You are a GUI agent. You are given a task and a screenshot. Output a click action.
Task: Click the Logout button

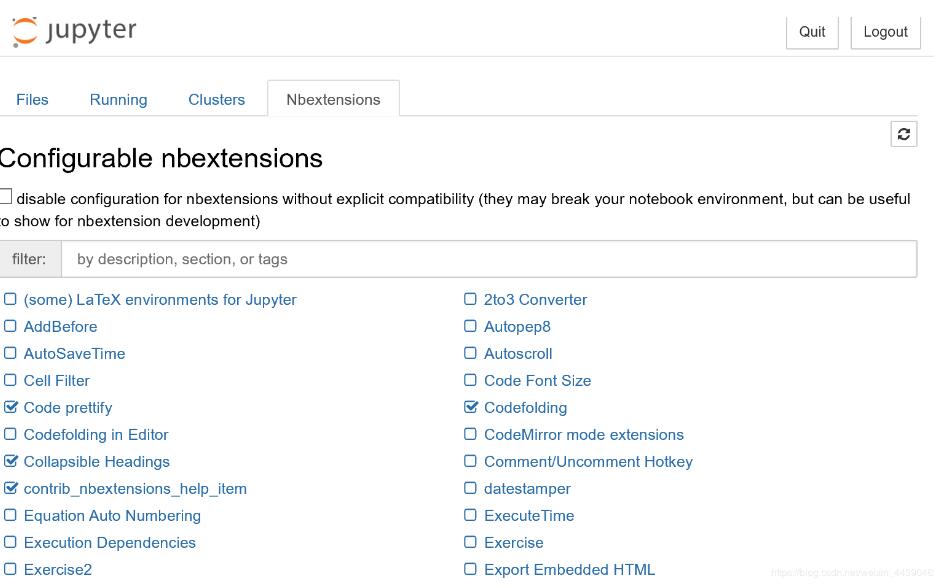click(x=885, y=31)
